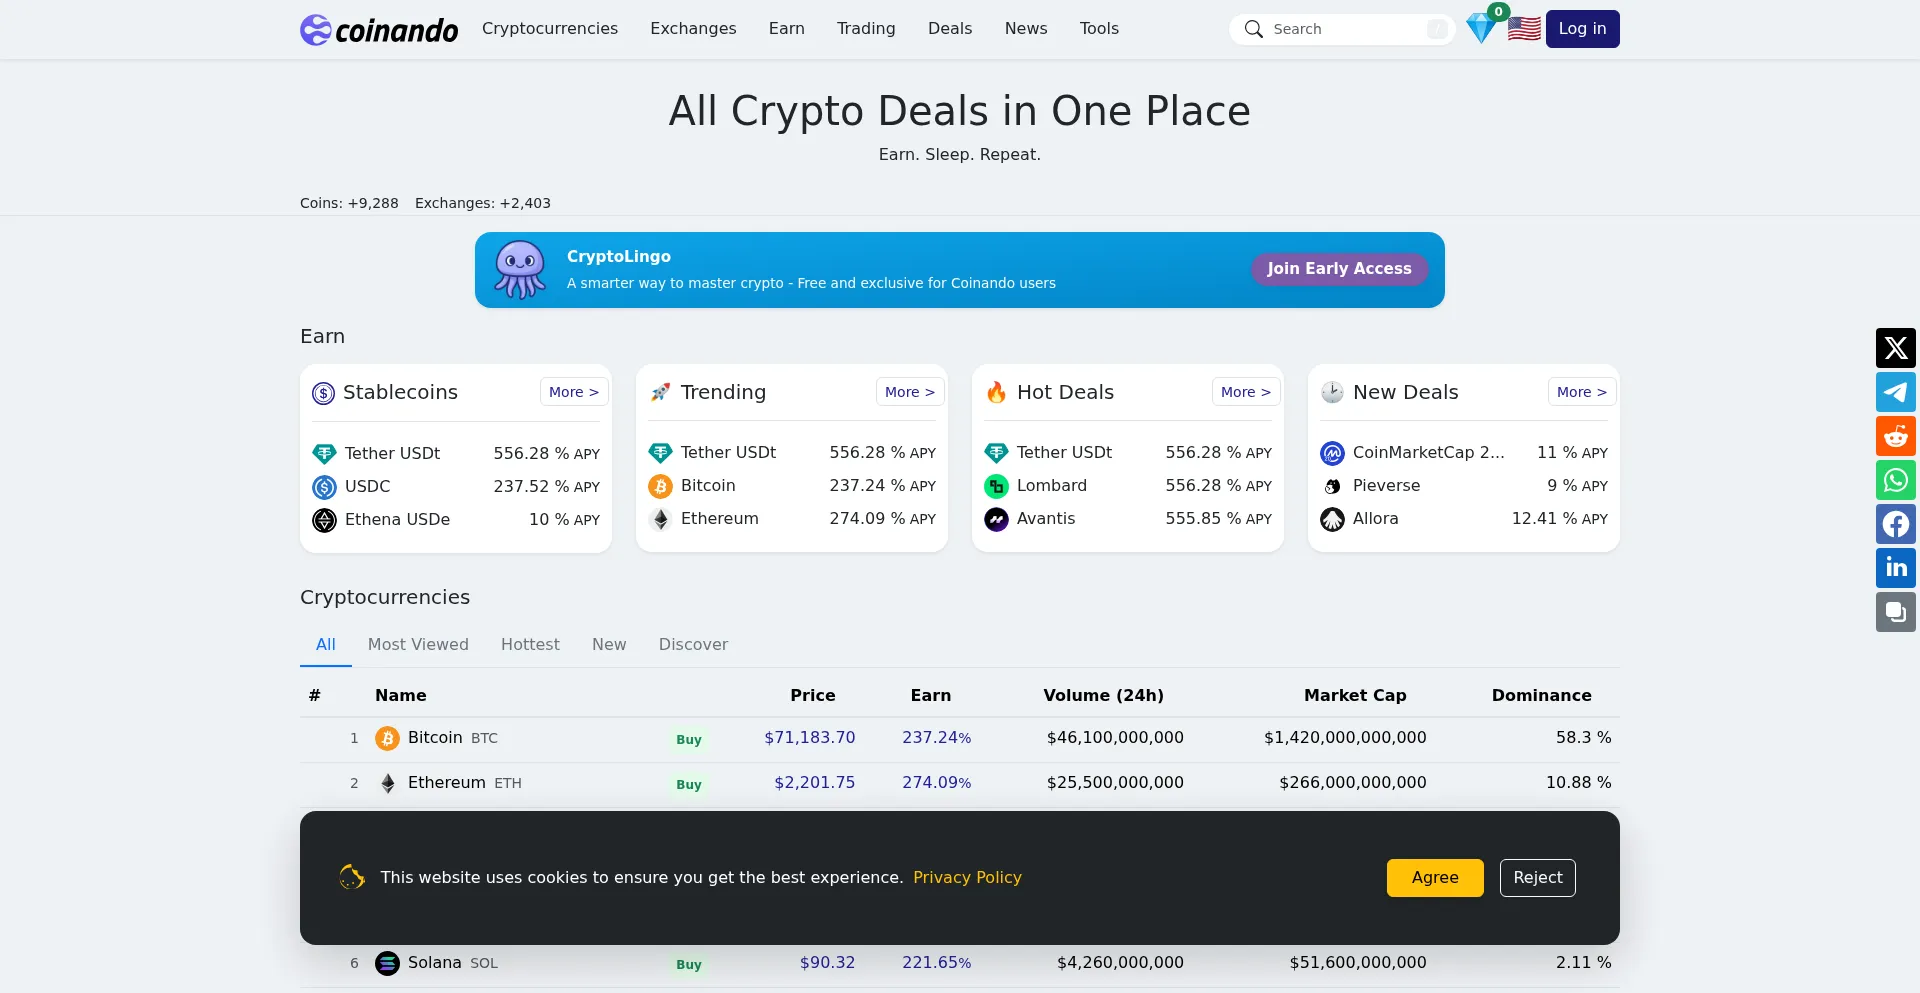Click Buy button for Ethereum
The height and width of the screenshot is (993, 1920).
click(x=689, y=785)
